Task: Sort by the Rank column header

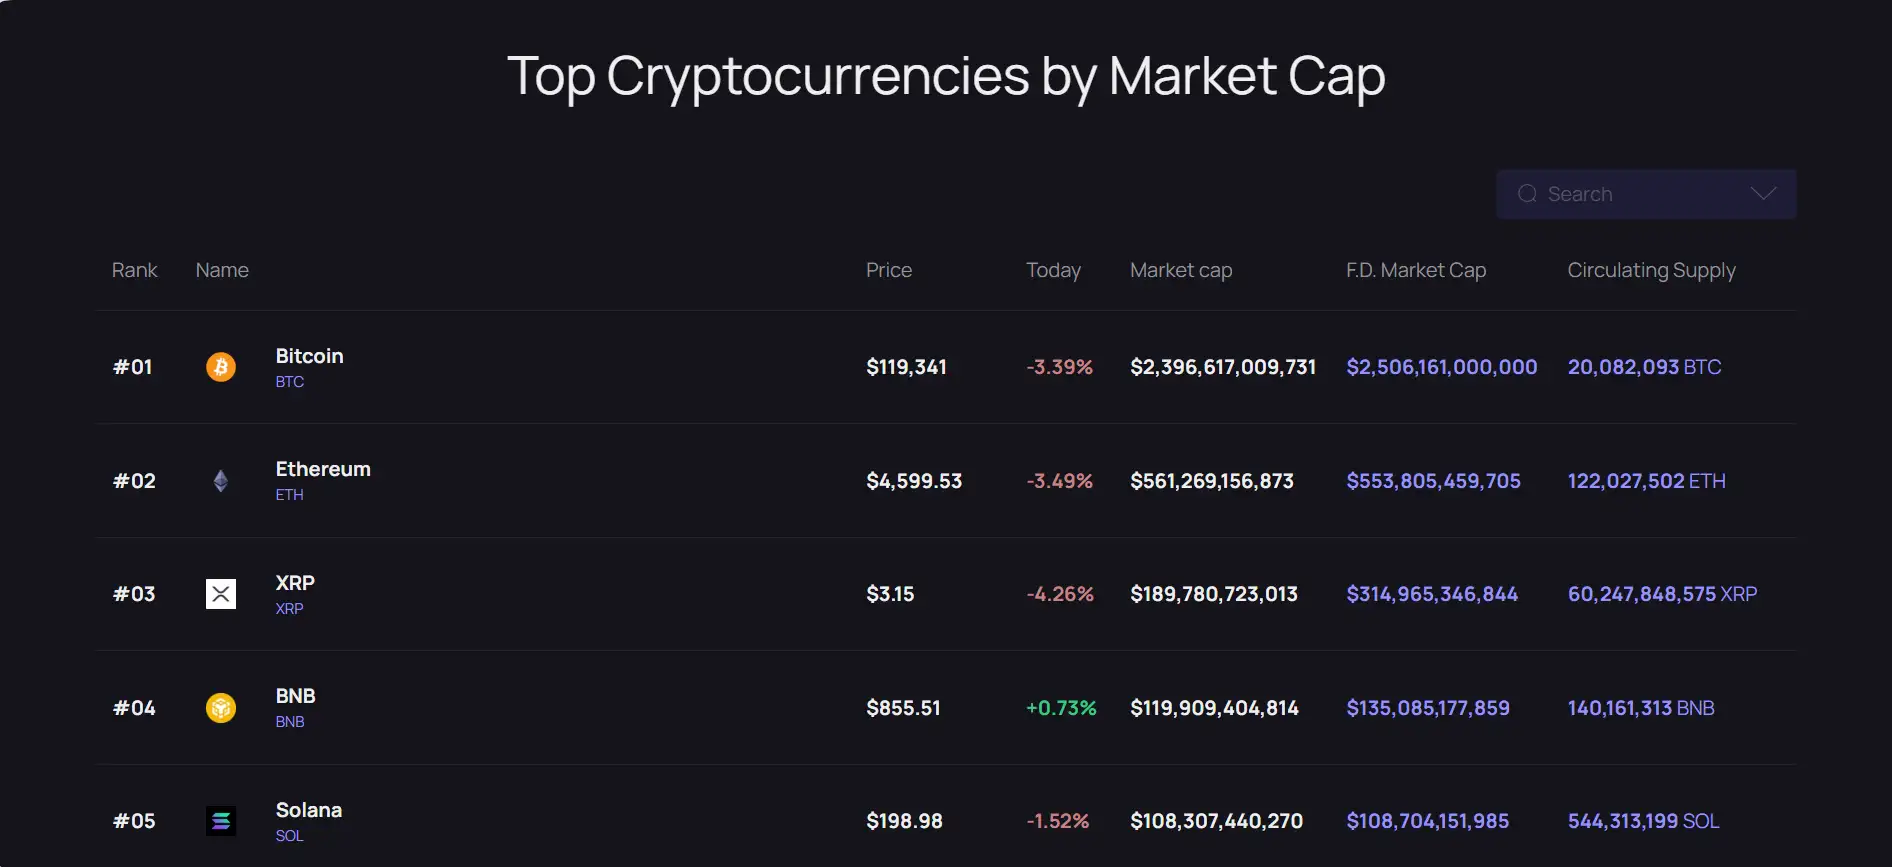Action: [134, 270]
